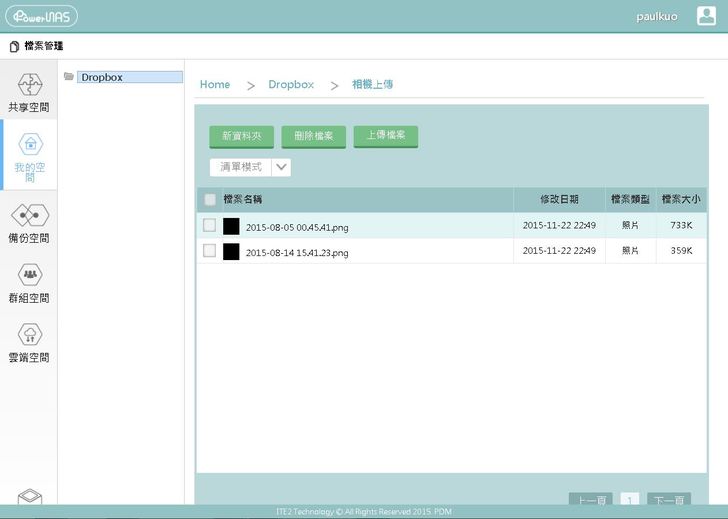Select the 我的空間 my space icon
The width and height of the screenshot is (728, 519).
tap(29, 144)
